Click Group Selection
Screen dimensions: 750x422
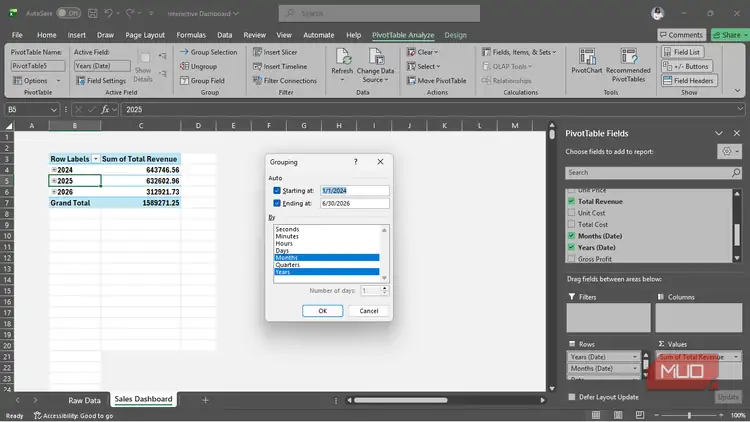209,52
